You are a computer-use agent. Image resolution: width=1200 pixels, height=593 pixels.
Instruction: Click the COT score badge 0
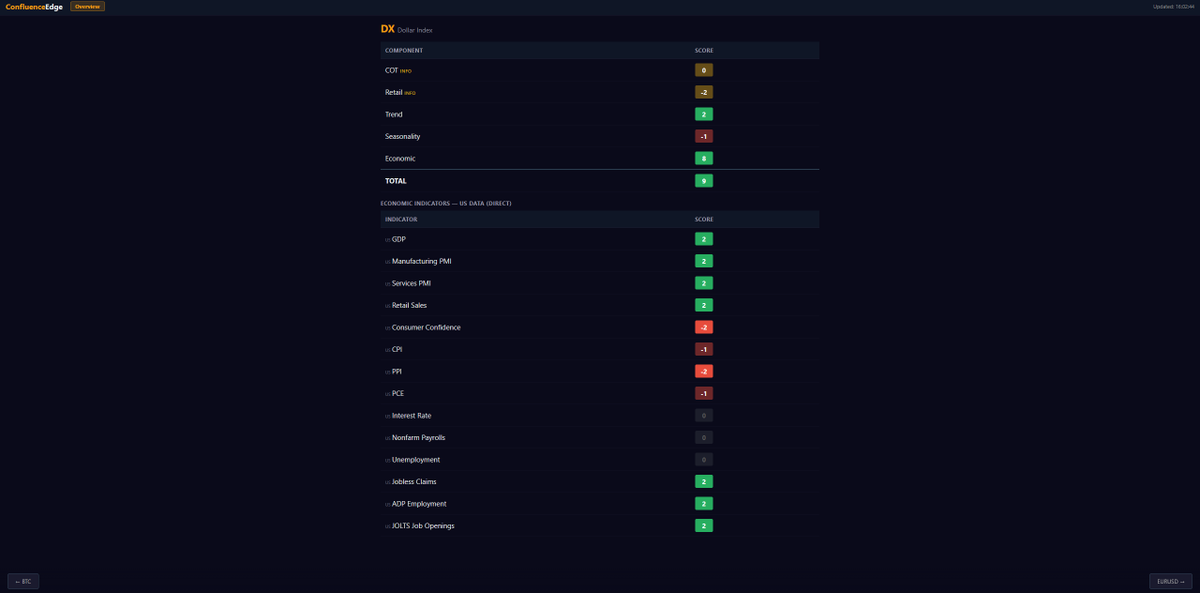(x=704, y=70)
